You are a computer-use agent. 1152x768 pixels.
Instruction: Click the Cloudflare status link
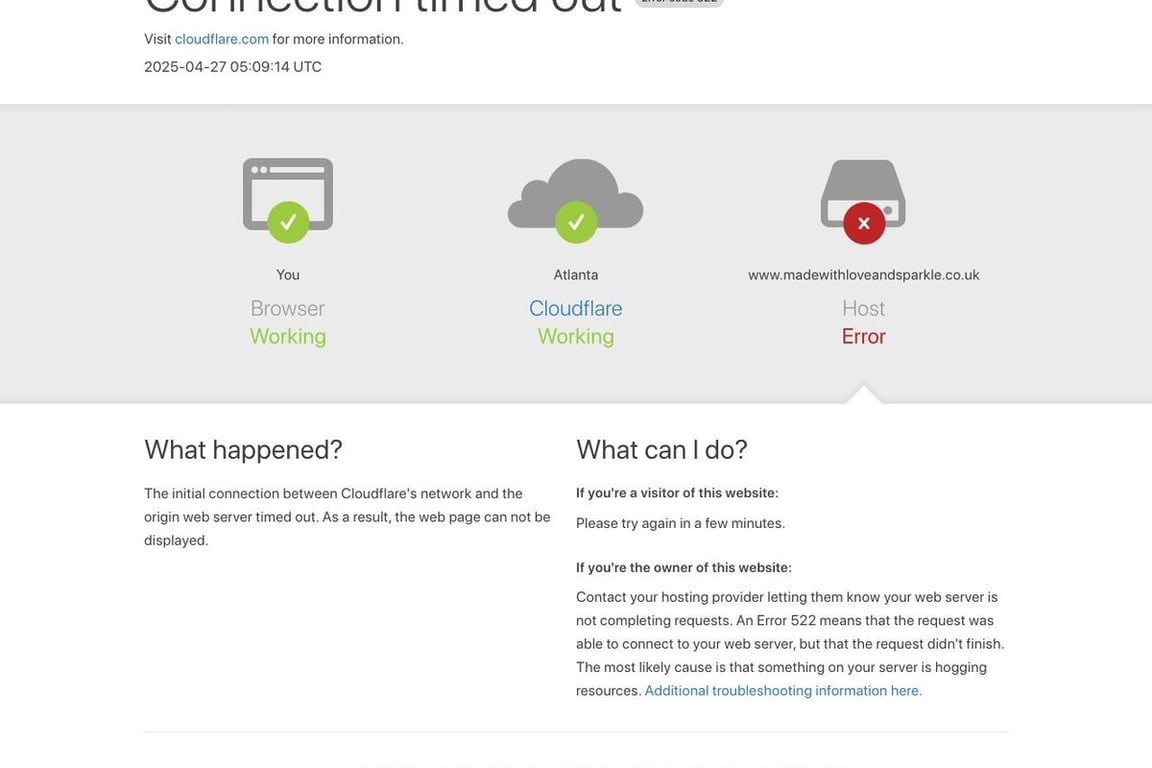click(x=575, y=309)
